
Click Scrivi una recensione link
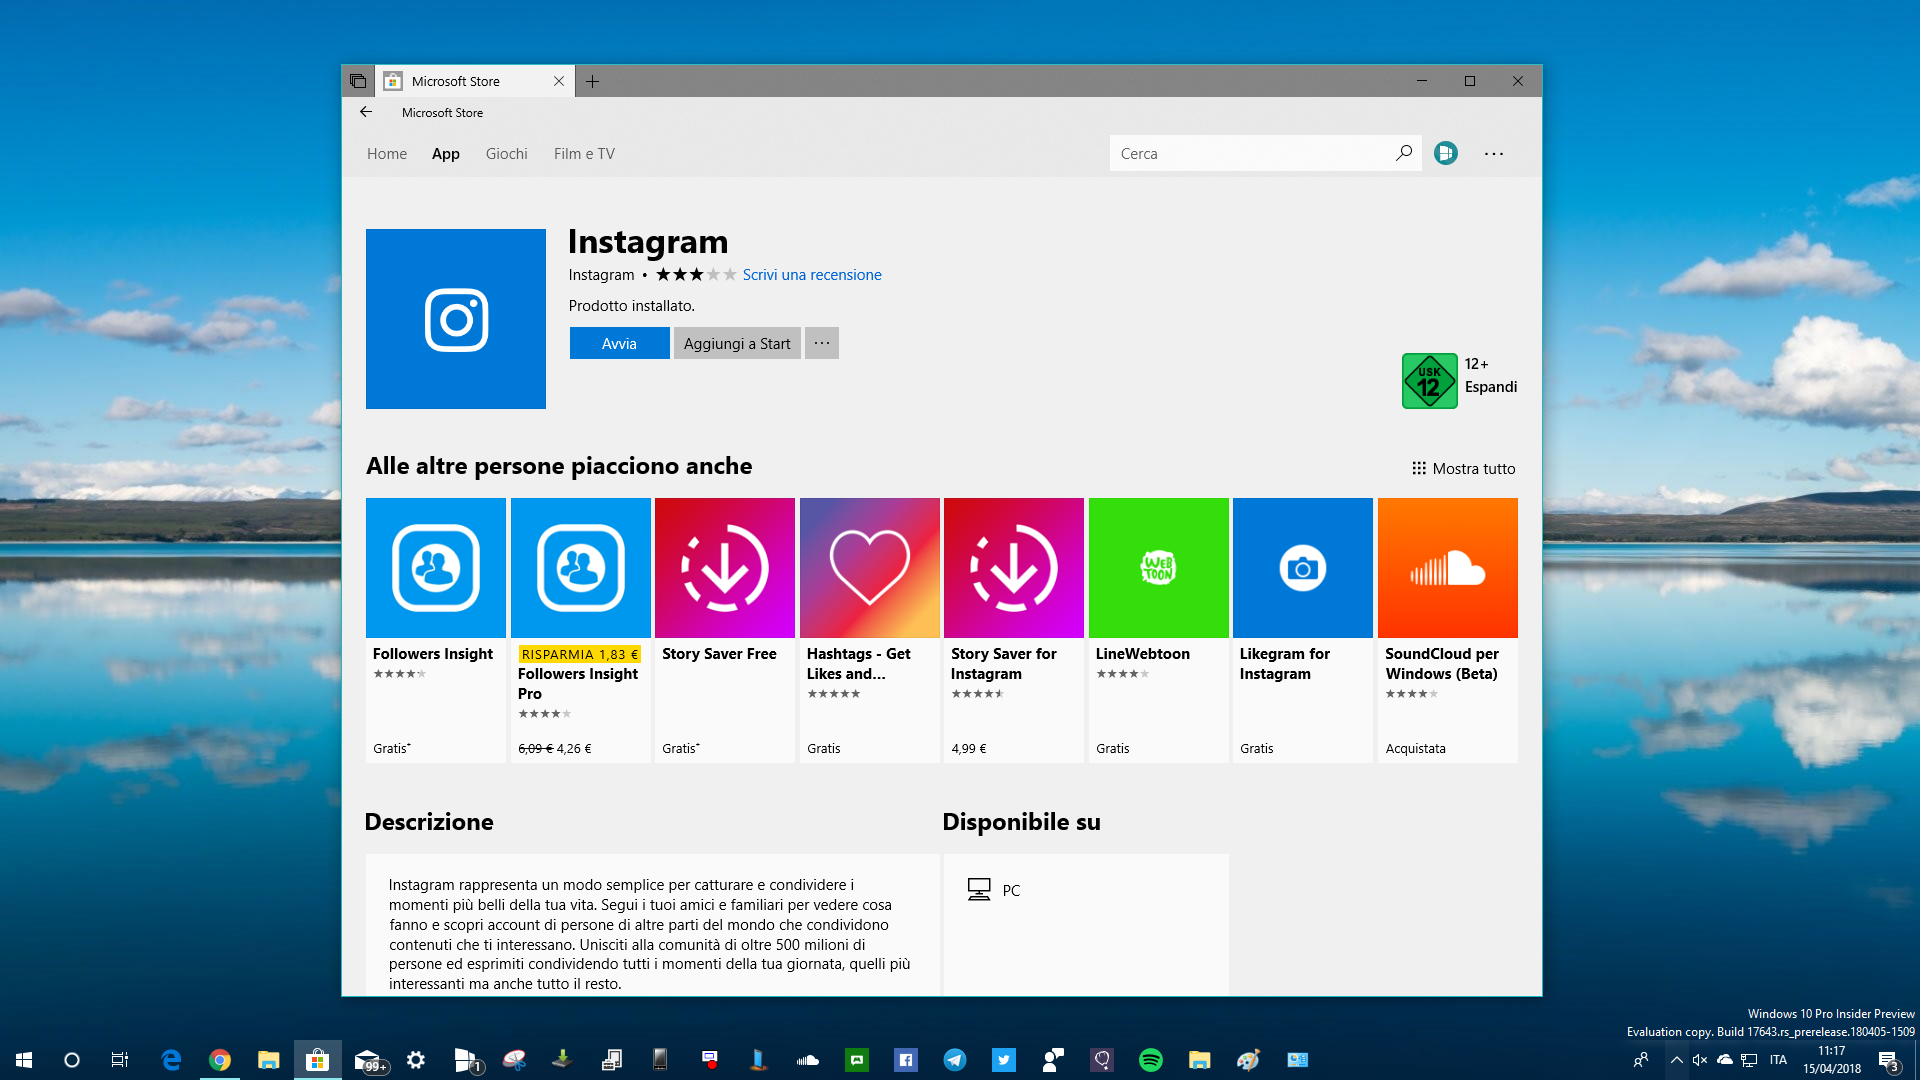(x=812, y=274)
